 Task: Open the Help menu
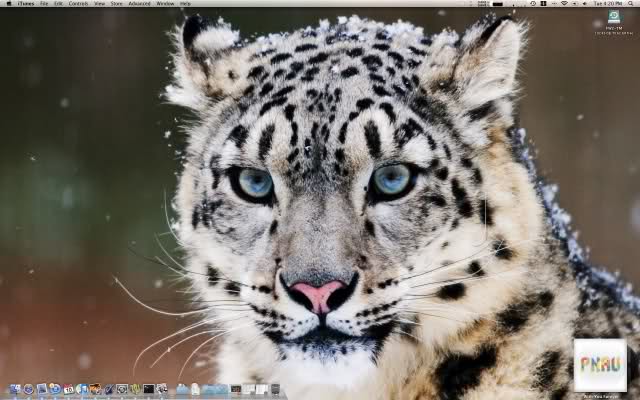[185, 4]
